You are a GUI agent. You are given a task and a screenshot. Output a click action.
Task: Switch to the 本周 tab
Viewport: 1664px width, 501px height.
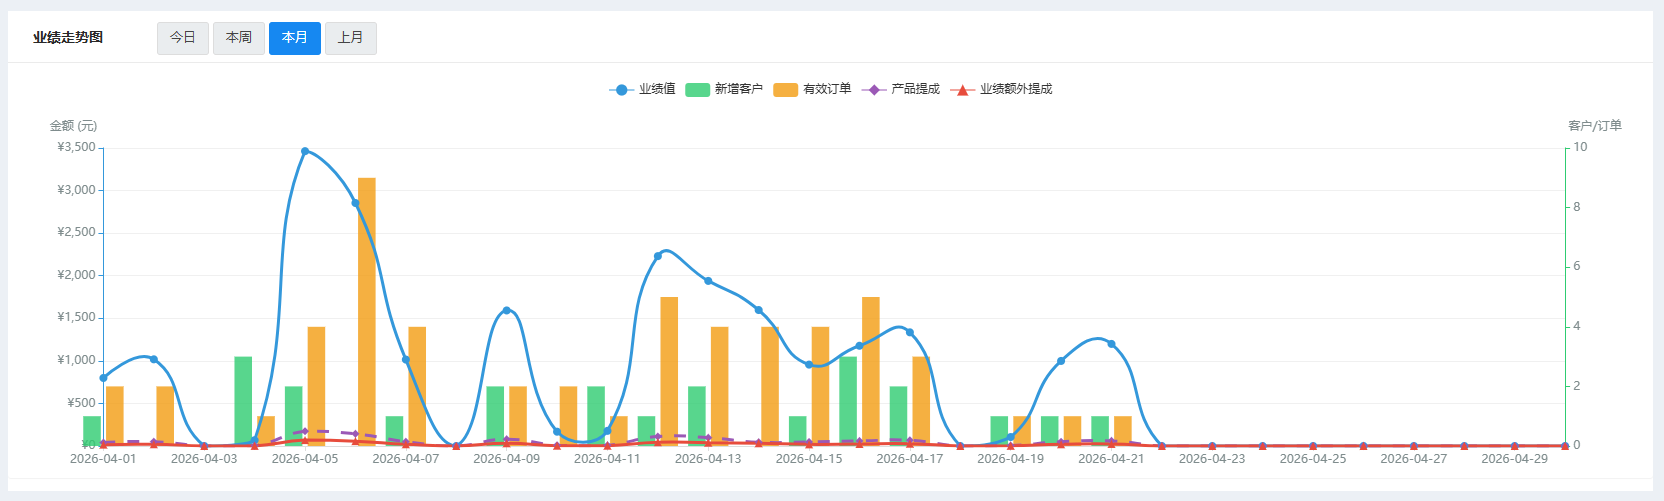(x=239, y=38)
